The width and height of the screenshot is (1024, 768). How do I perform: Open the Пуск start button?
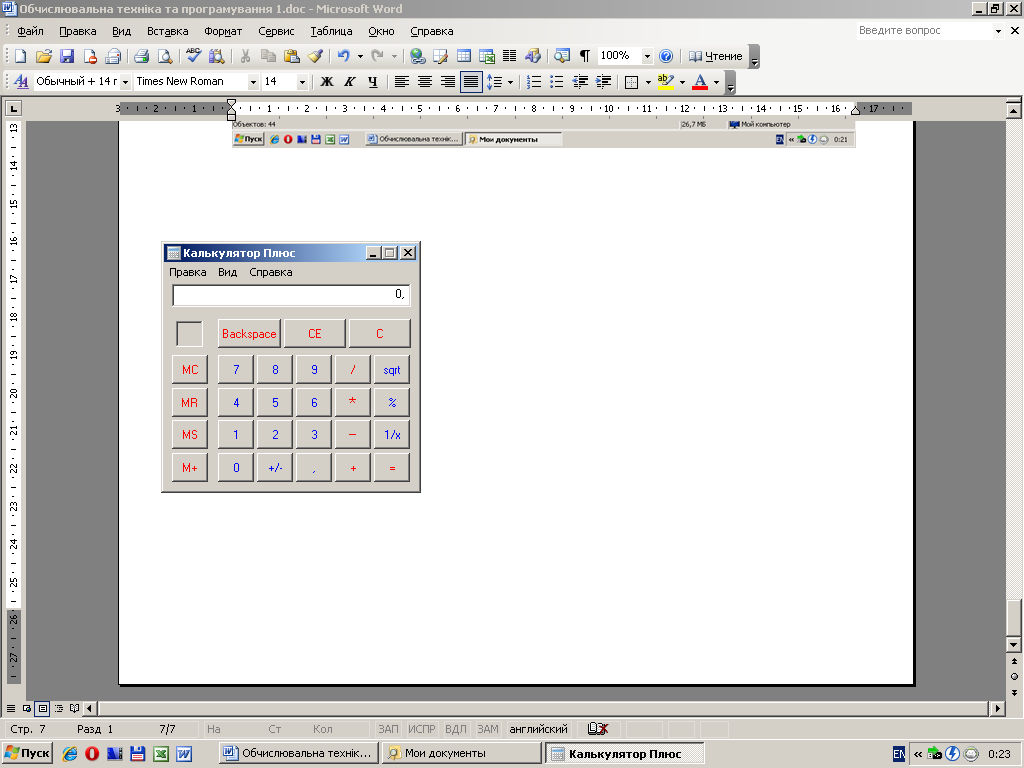tap(27, 753)
